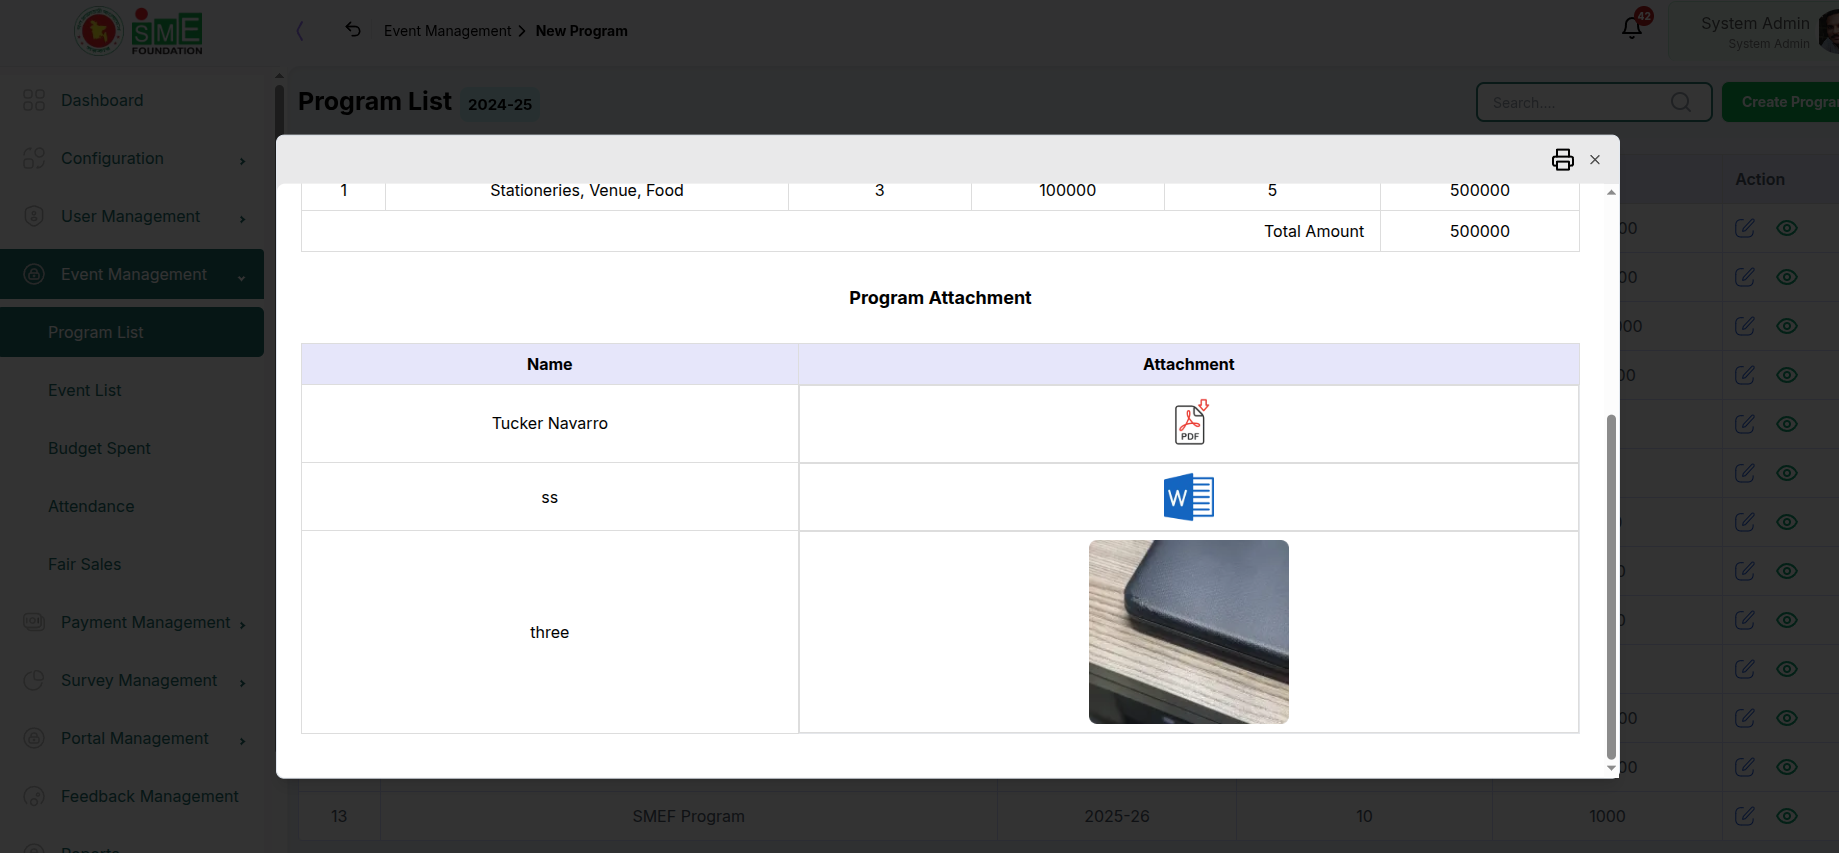
Task: Click the sidebar scrollbar
Action: (x=279, y=110)
